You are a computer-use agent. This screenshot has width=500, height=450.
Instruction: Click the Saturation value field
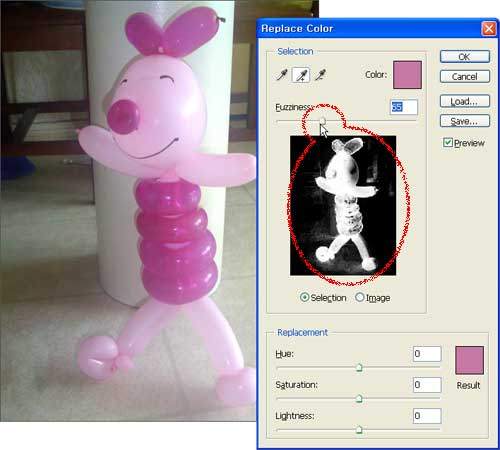click(x=427, y=385)
